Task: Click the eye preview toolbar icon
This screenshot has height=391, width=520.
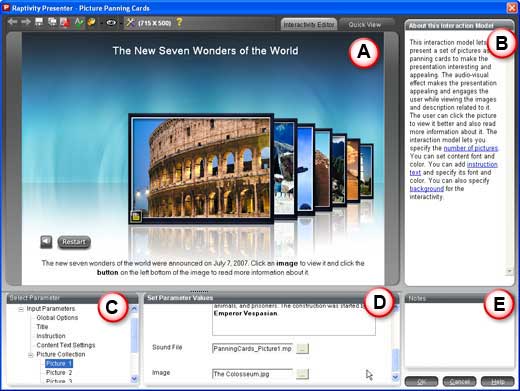Action: click(x=111, y=23)
